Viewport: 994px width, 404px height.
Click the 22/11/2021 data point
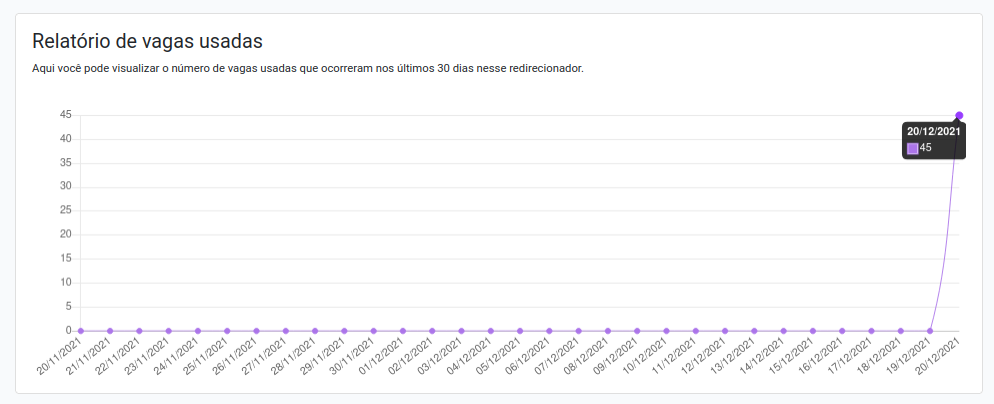(139, 330)
